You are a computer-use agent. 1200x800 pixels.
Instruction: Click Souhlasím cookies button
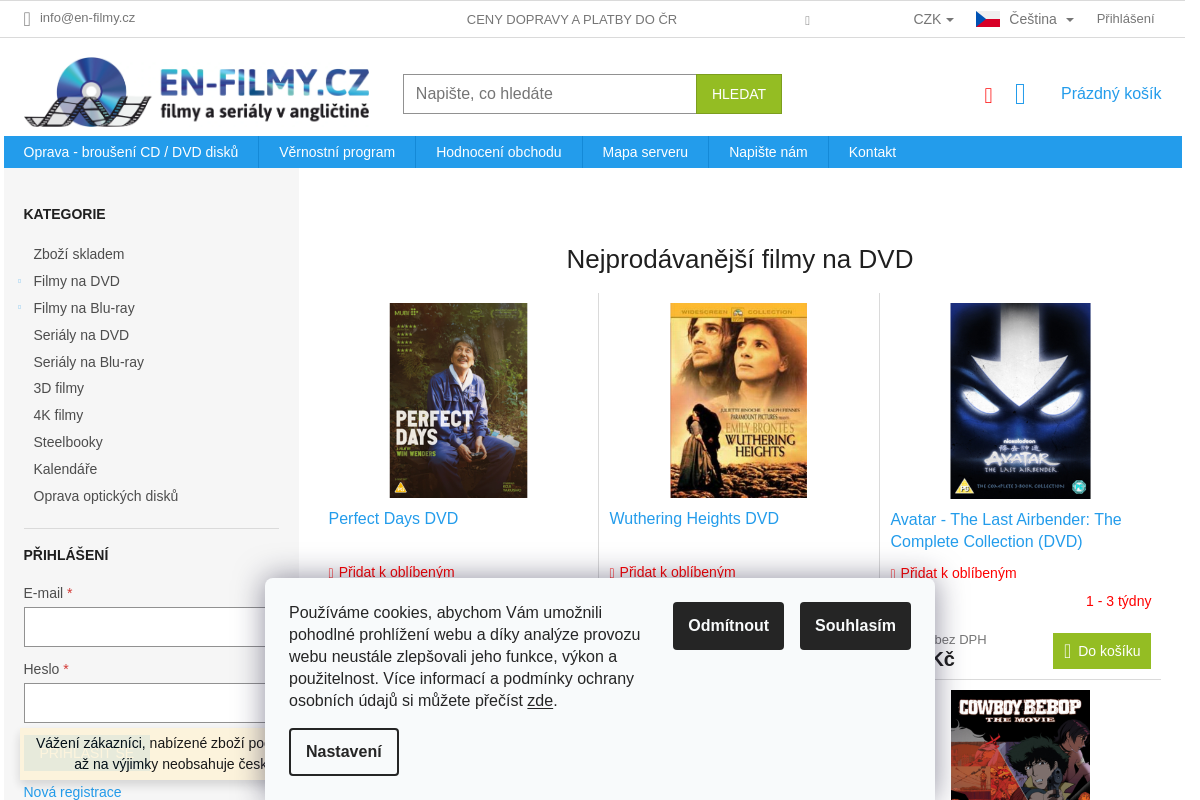tap(855, 626)
